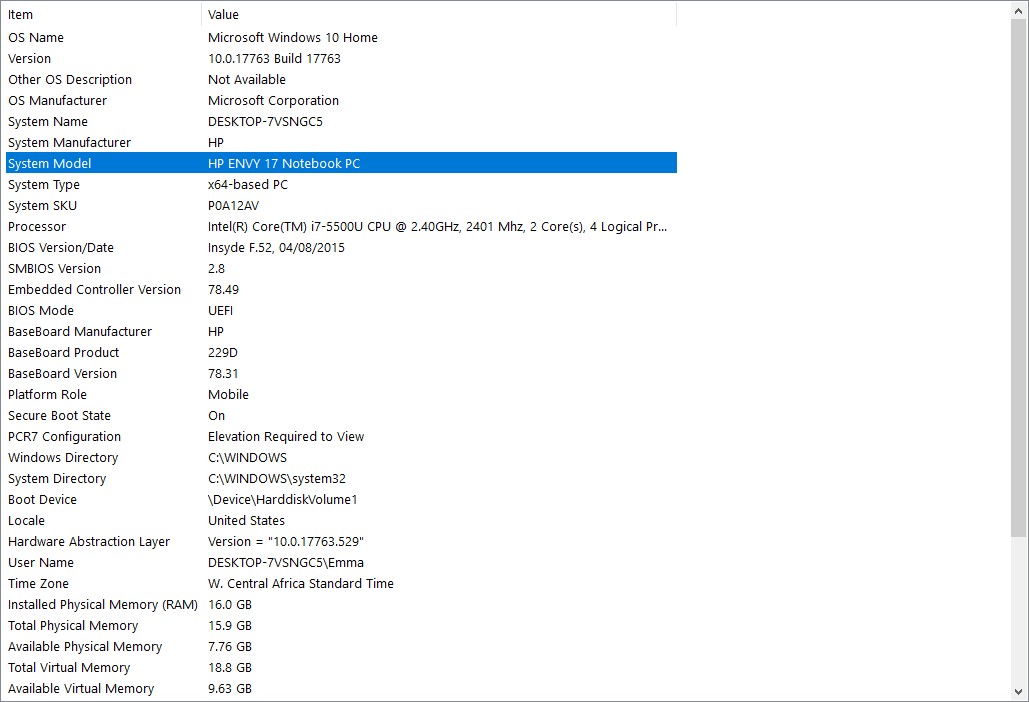Click W. Central Africa Standard Time value
Viewport: 1029px width, 702px height.
pyautogui.click(x=301, y=583)
